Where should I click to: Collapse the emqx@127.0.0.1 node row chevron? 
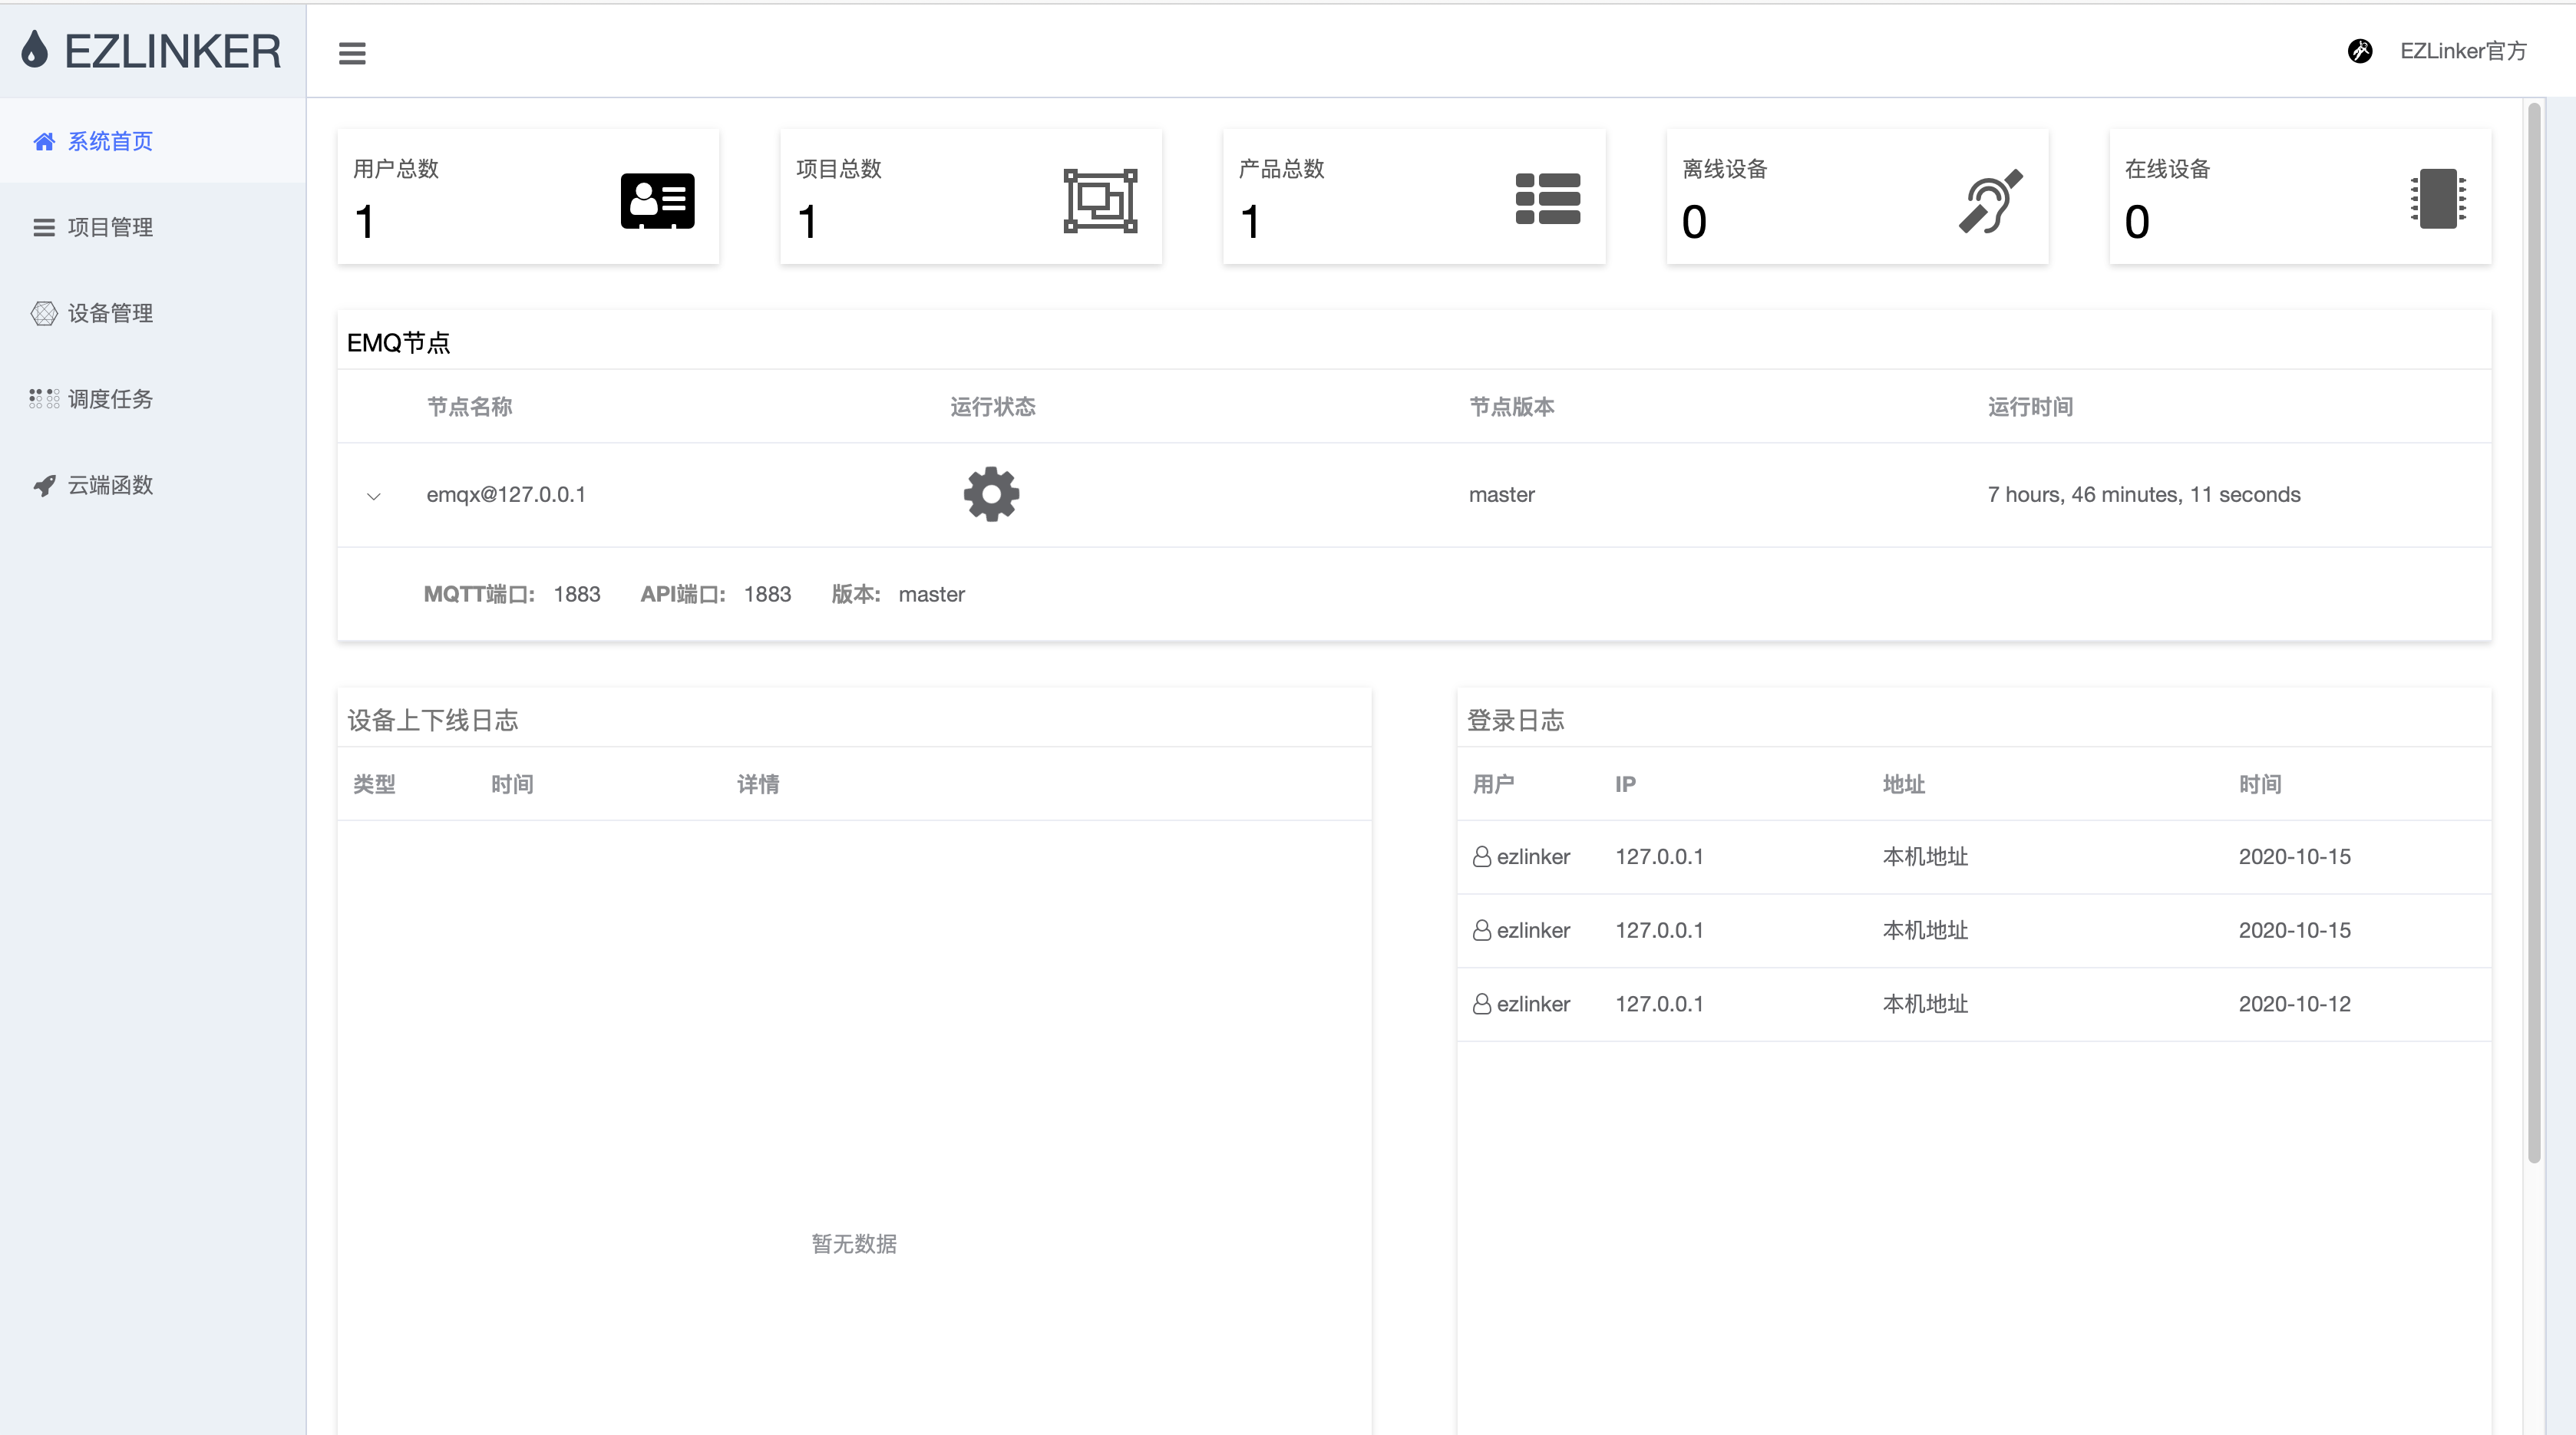[x=374, y=496]
